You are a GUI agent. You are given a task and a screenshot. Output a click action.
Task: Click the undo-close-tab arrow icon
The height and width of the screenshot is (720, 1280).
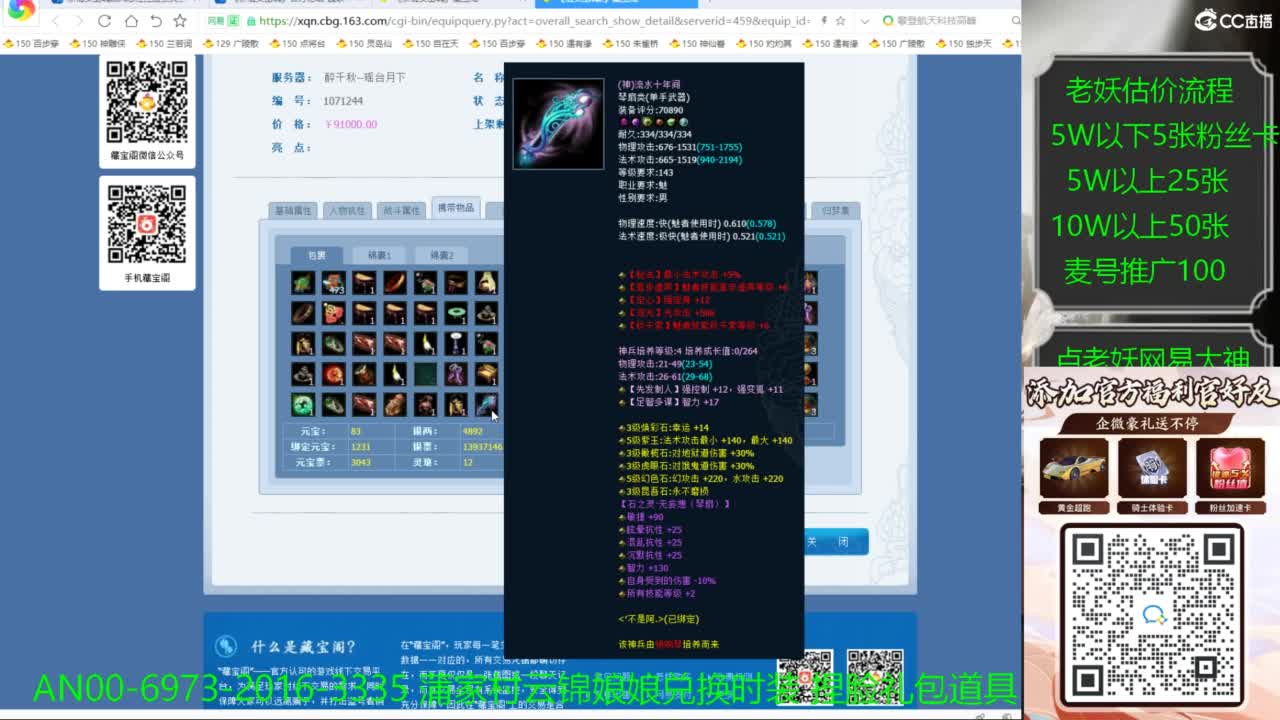(x=155, y=21)
